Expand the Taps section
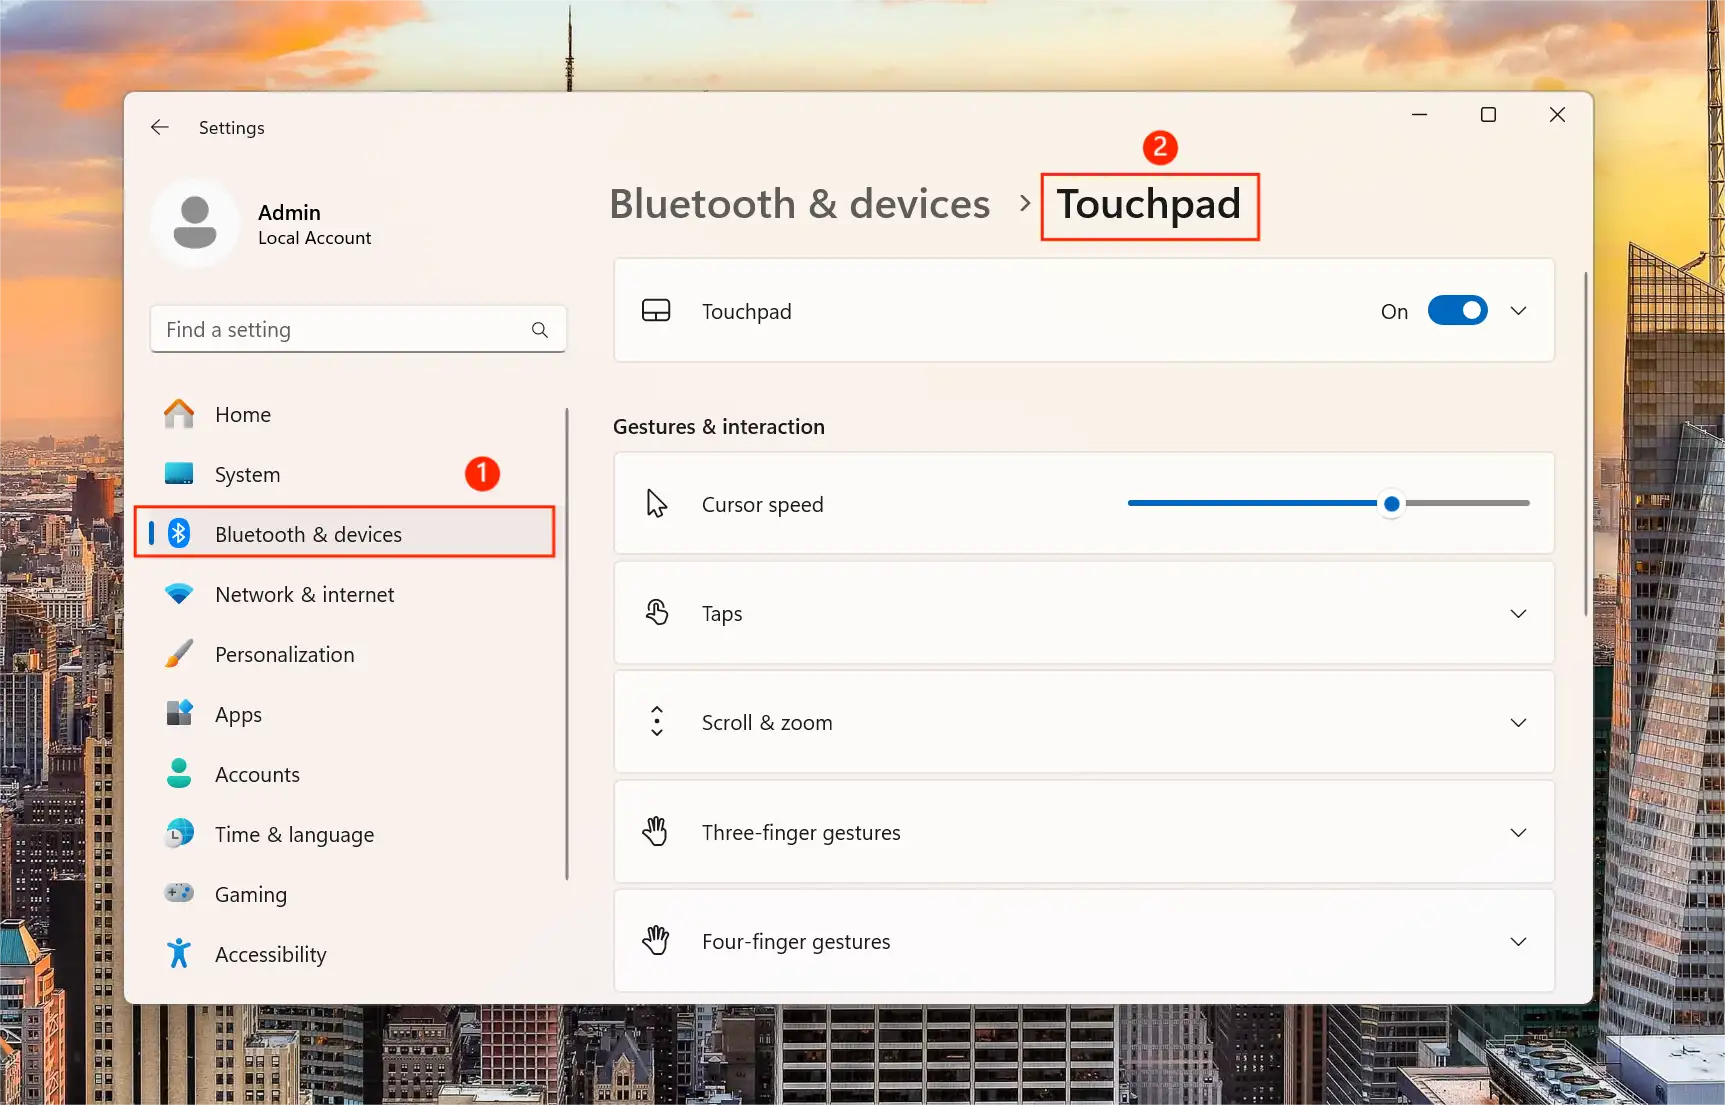 click(x=1518, y=614)
